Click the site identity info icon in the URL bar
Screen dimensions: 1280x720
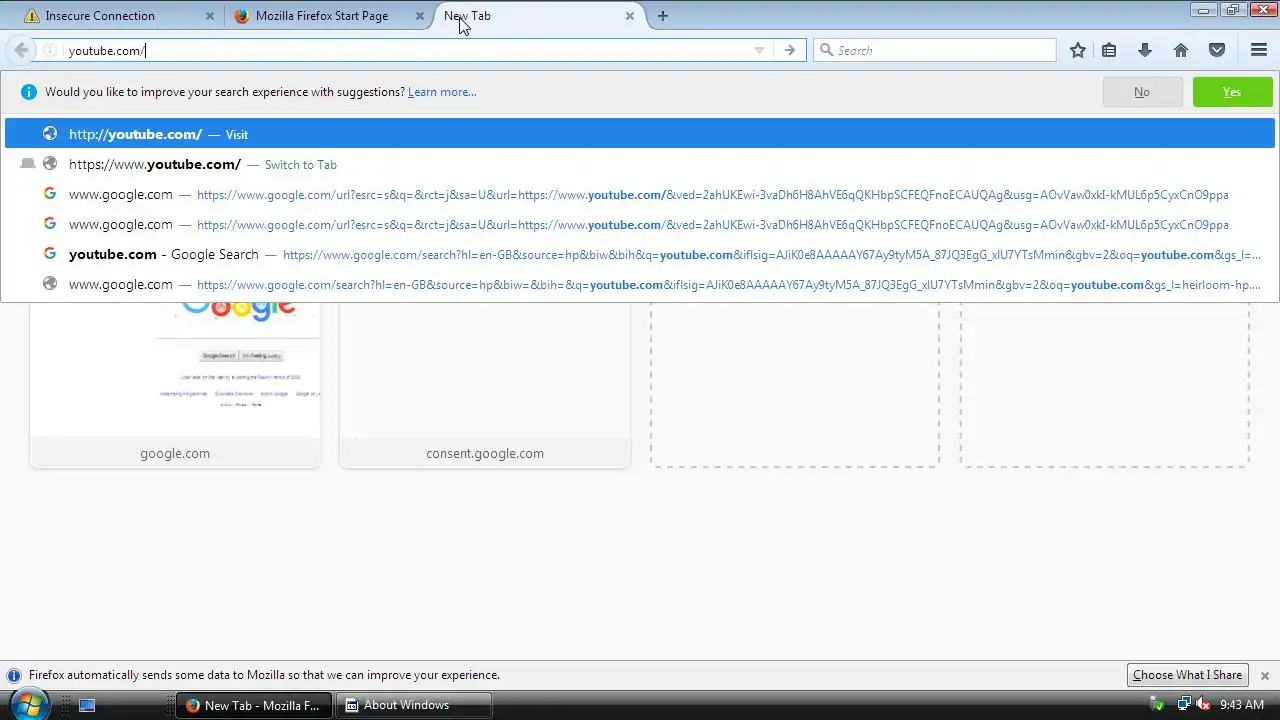pos(50,50)
